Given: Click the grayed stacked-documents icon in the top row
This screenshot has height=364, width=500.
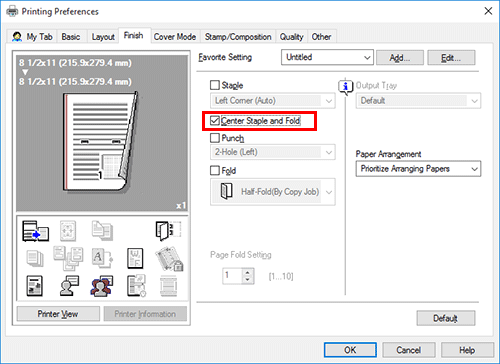Looking at the screenshot, I should (102, 231).
